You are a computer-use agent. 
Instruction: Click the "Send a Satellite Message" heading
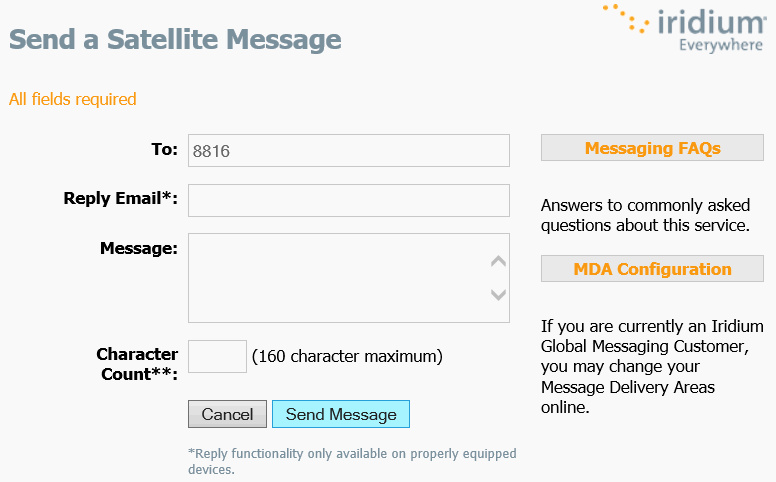click(175, 39)
